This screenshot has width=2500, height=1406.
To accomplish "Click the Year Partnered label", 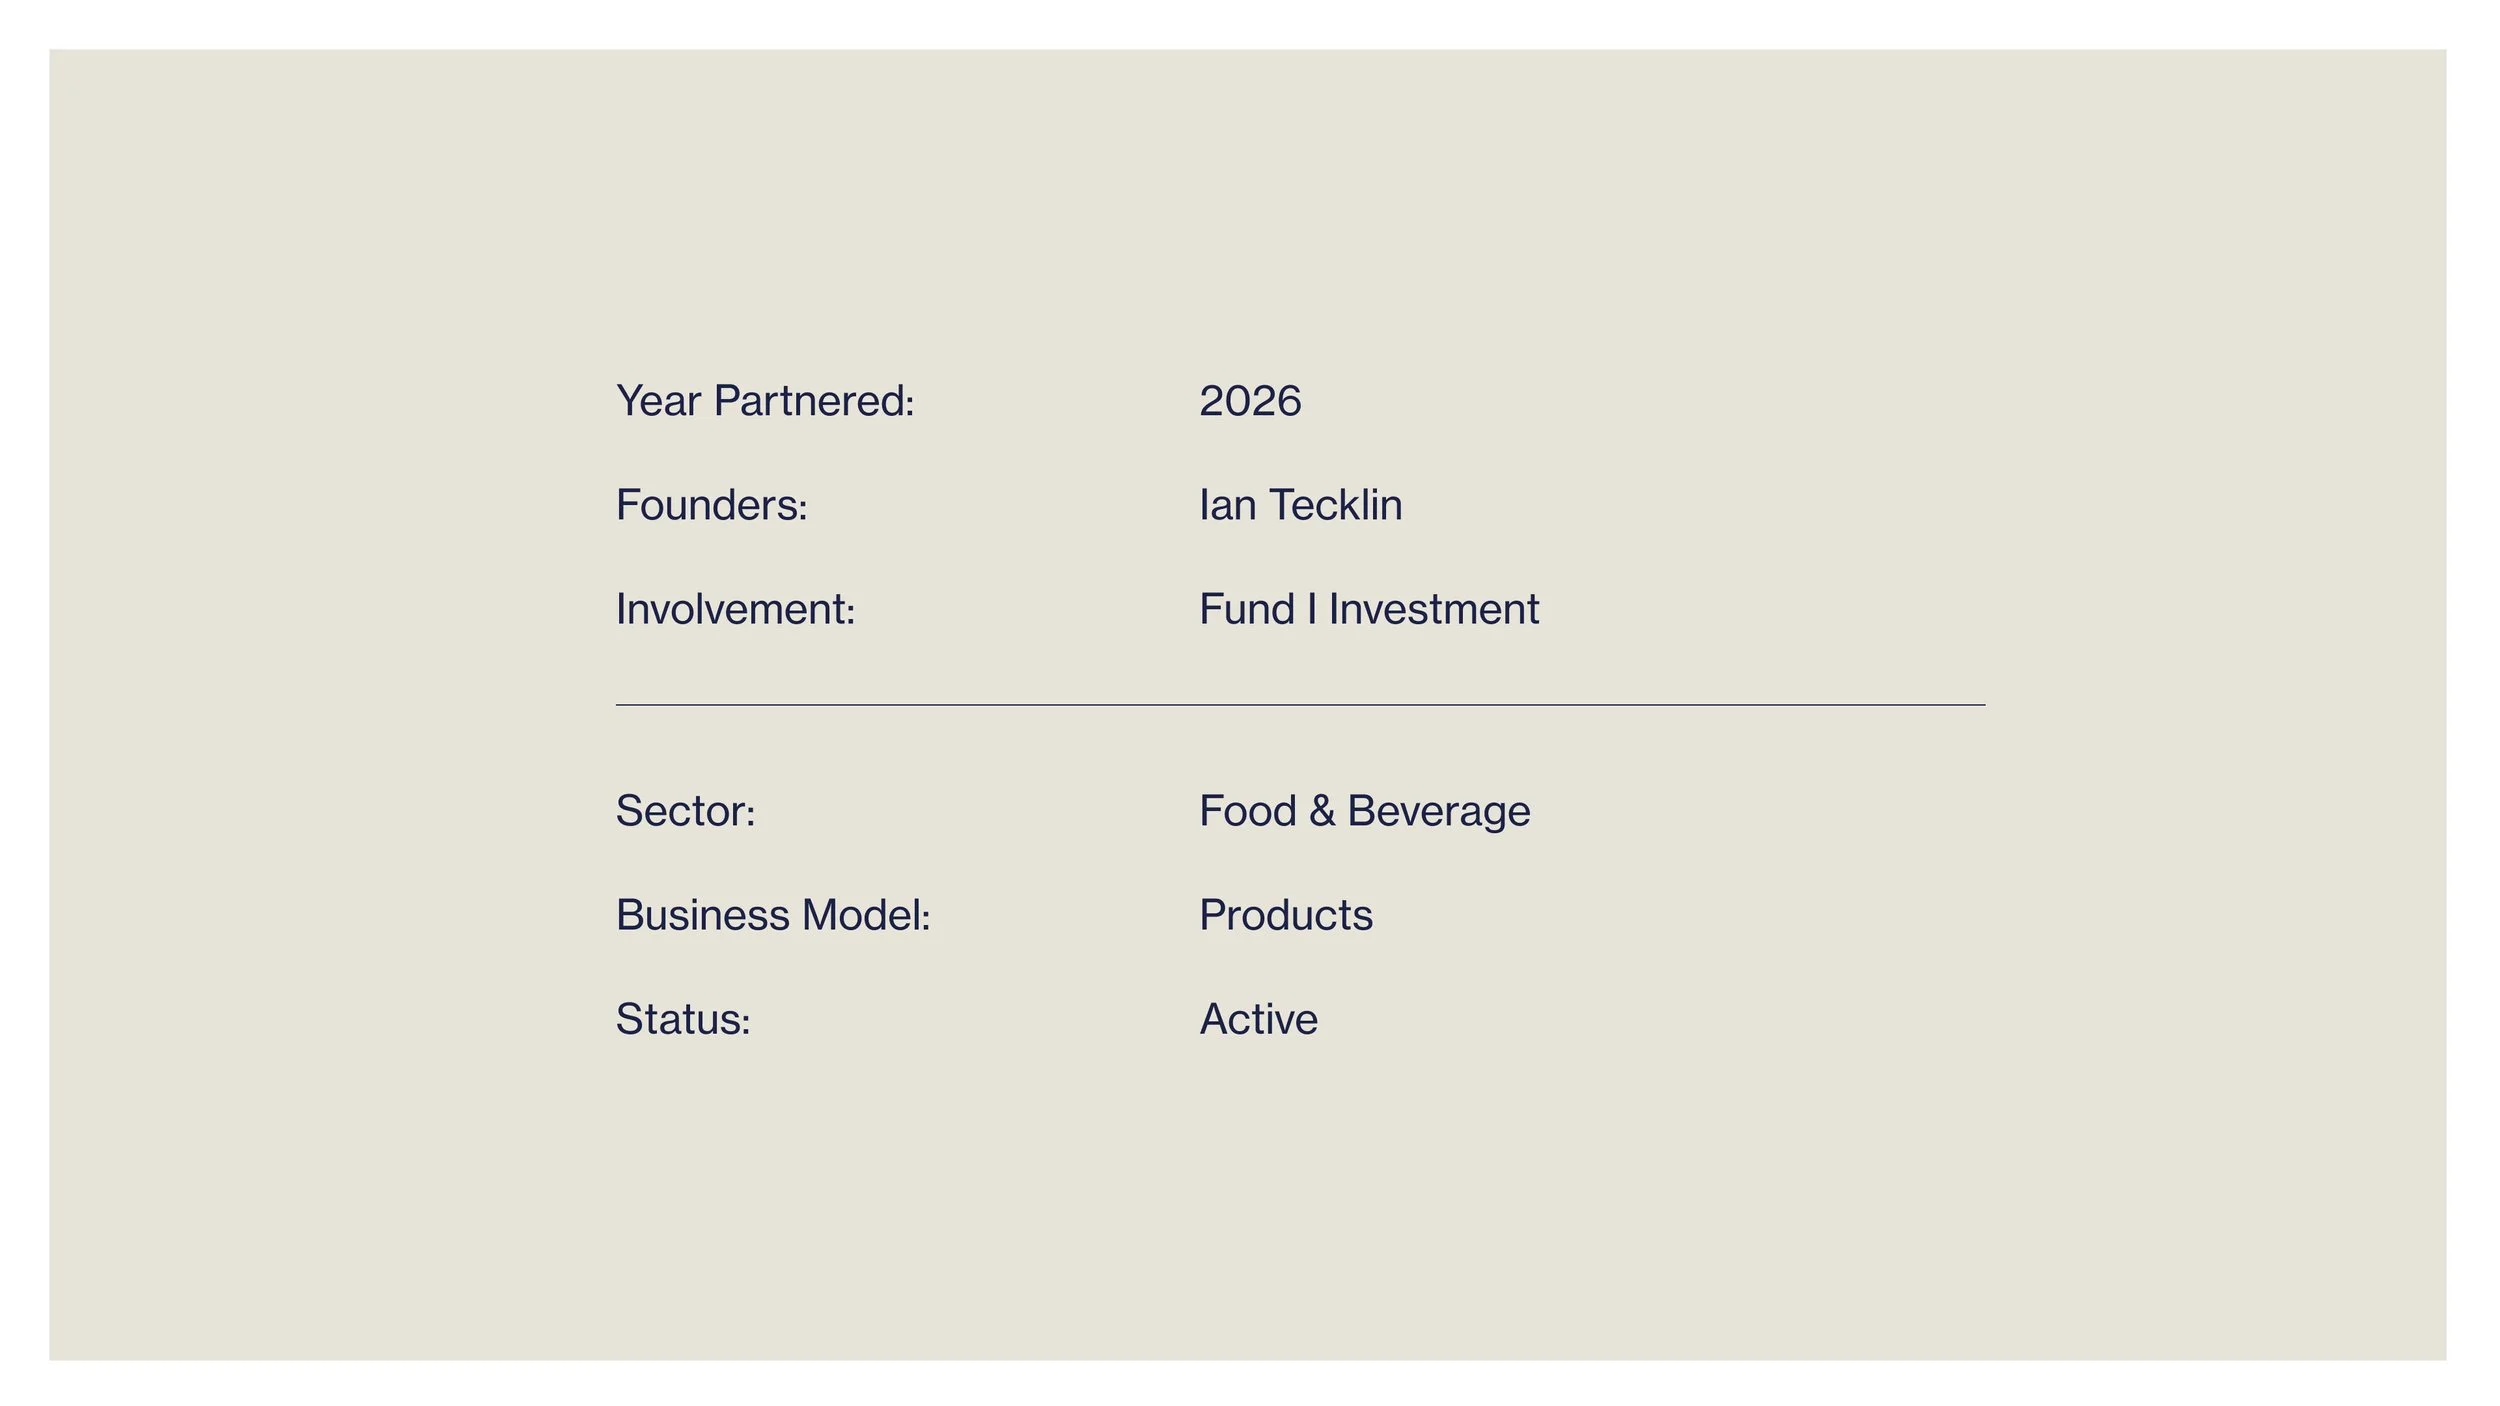I will [x=765, y=401].
